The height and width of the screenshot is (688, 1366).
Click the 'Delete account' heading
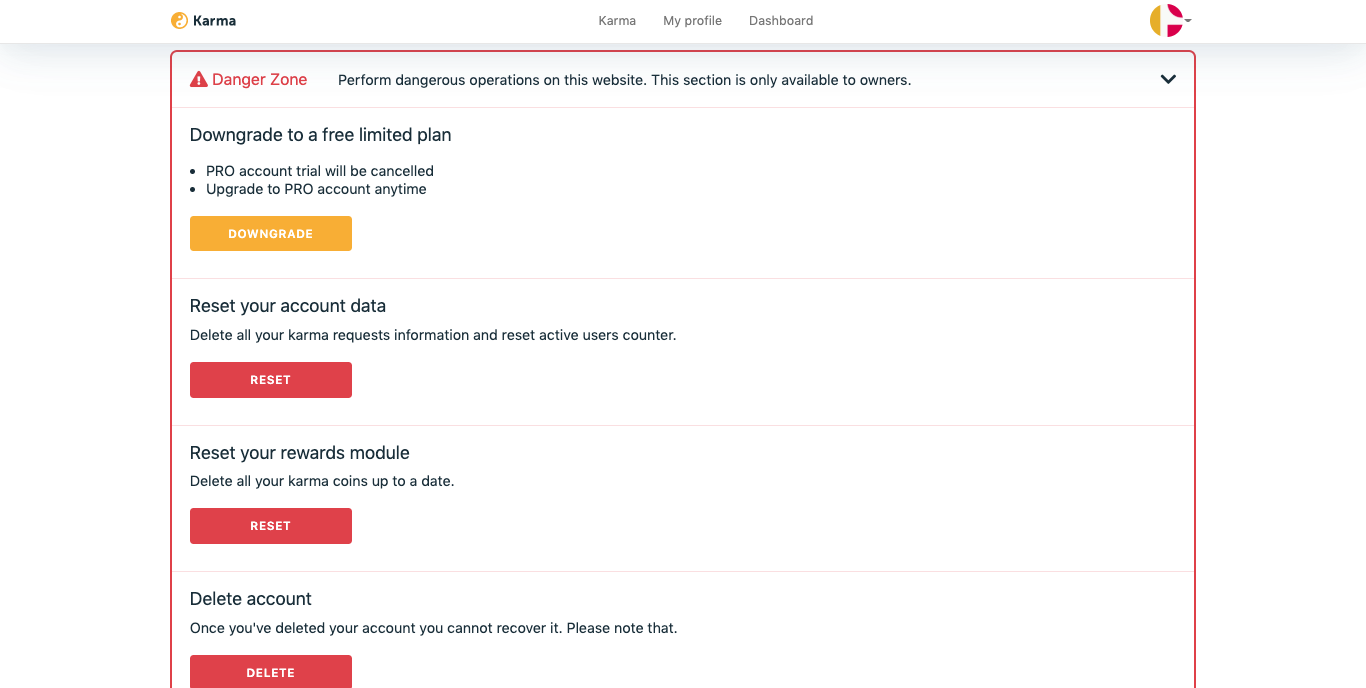tap(251, 599)
